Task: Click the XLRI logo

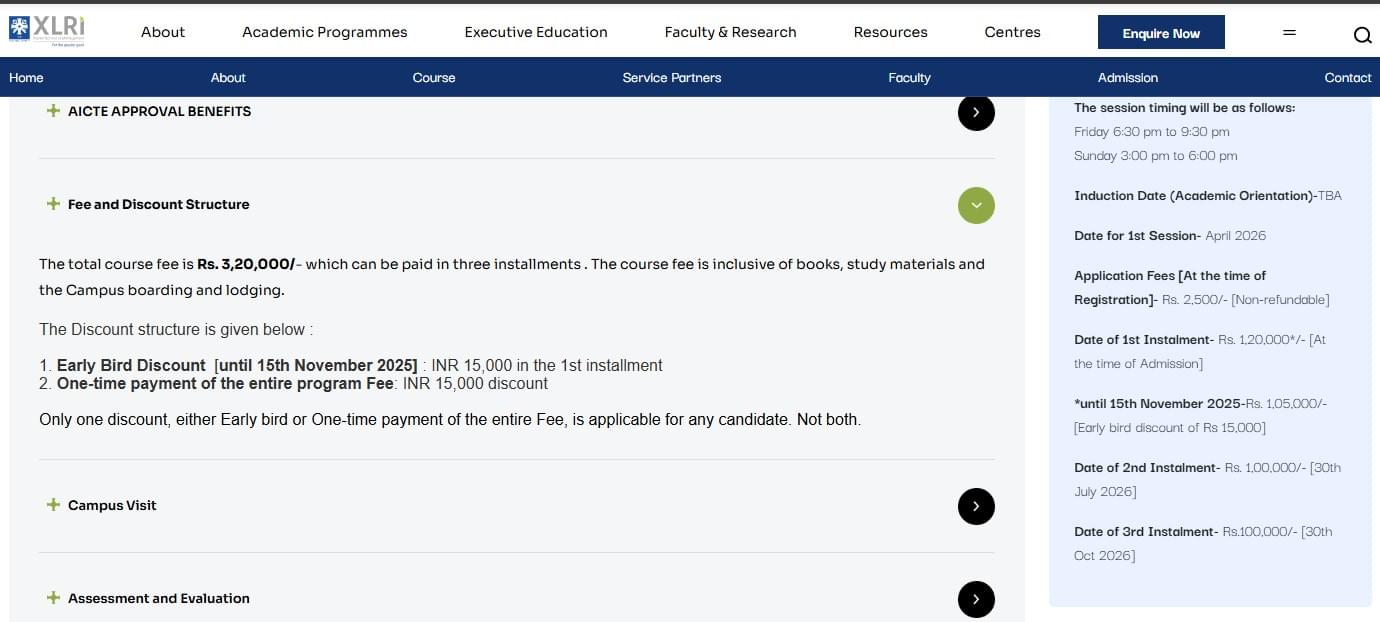Action: pyautogui.click(x=47, y=31)
